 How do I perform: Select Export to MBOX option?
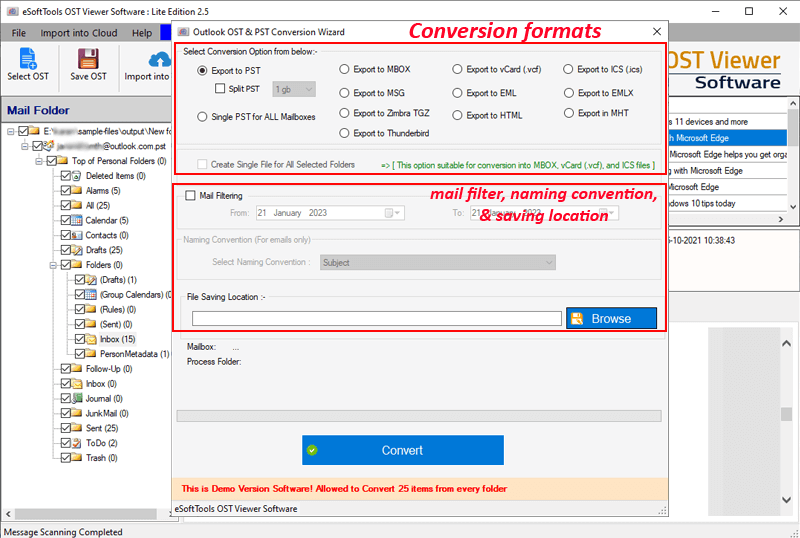point(344,69)
